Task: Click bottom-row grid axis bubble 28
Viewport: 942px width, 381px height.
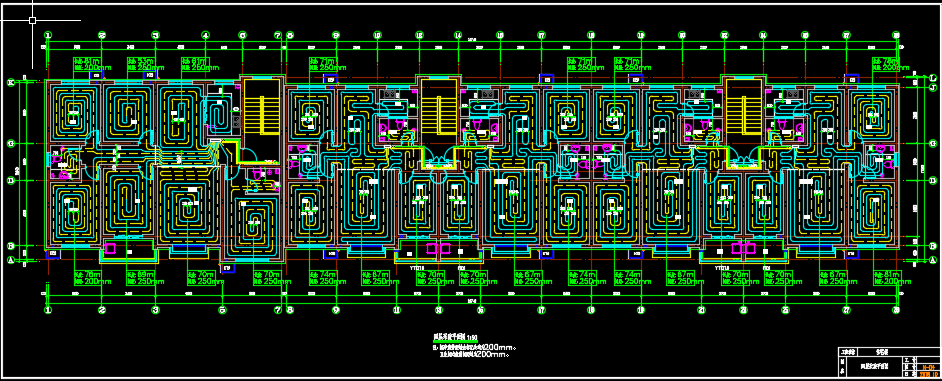Action: pos(896,310)
